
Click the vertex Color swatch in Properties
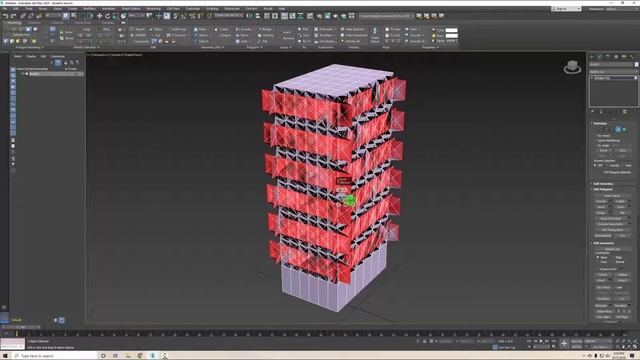451,30
